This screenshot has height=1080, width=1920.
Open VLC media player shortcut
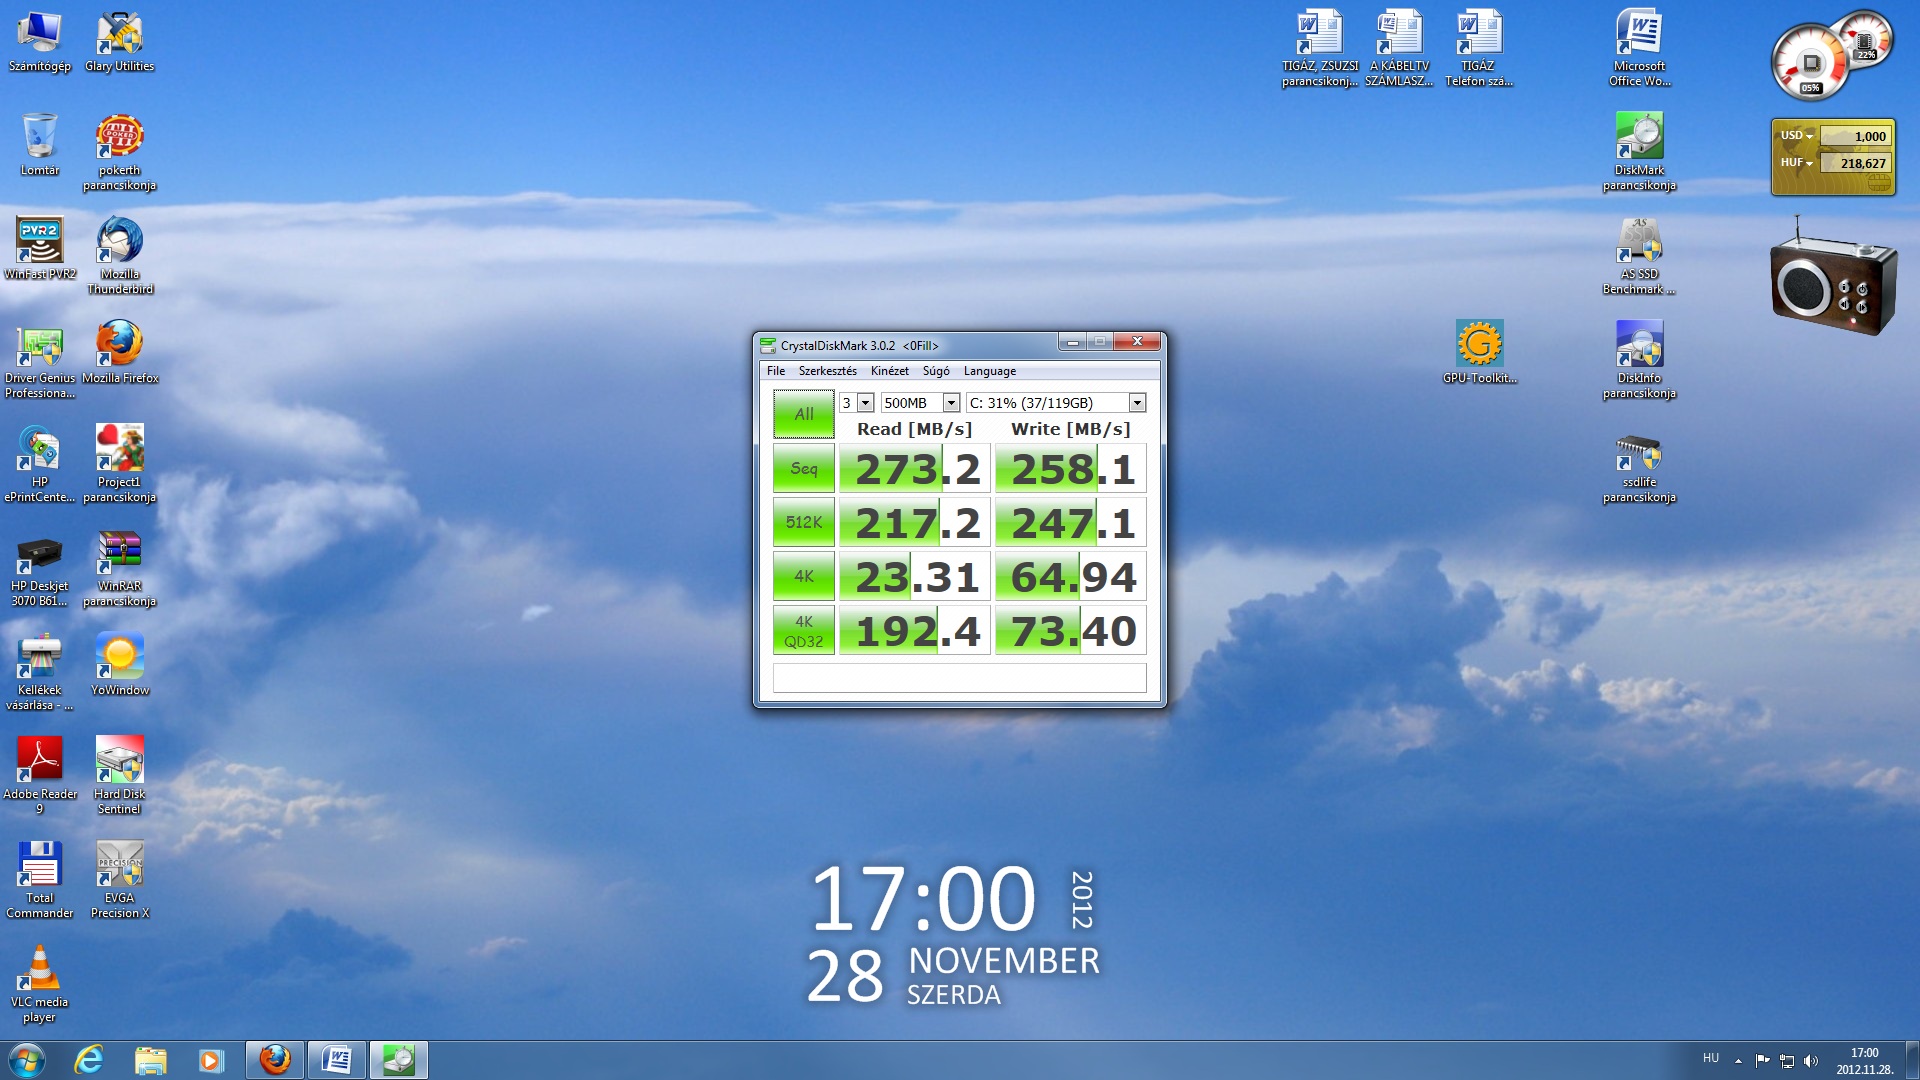click(39, 970)
